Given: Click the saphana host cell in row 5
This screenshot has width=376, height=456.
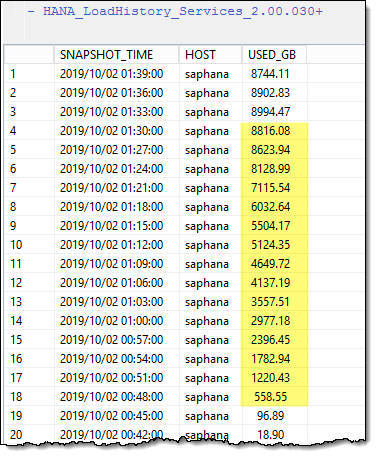Looking at the screenshot, I should [x=211, y=150].
